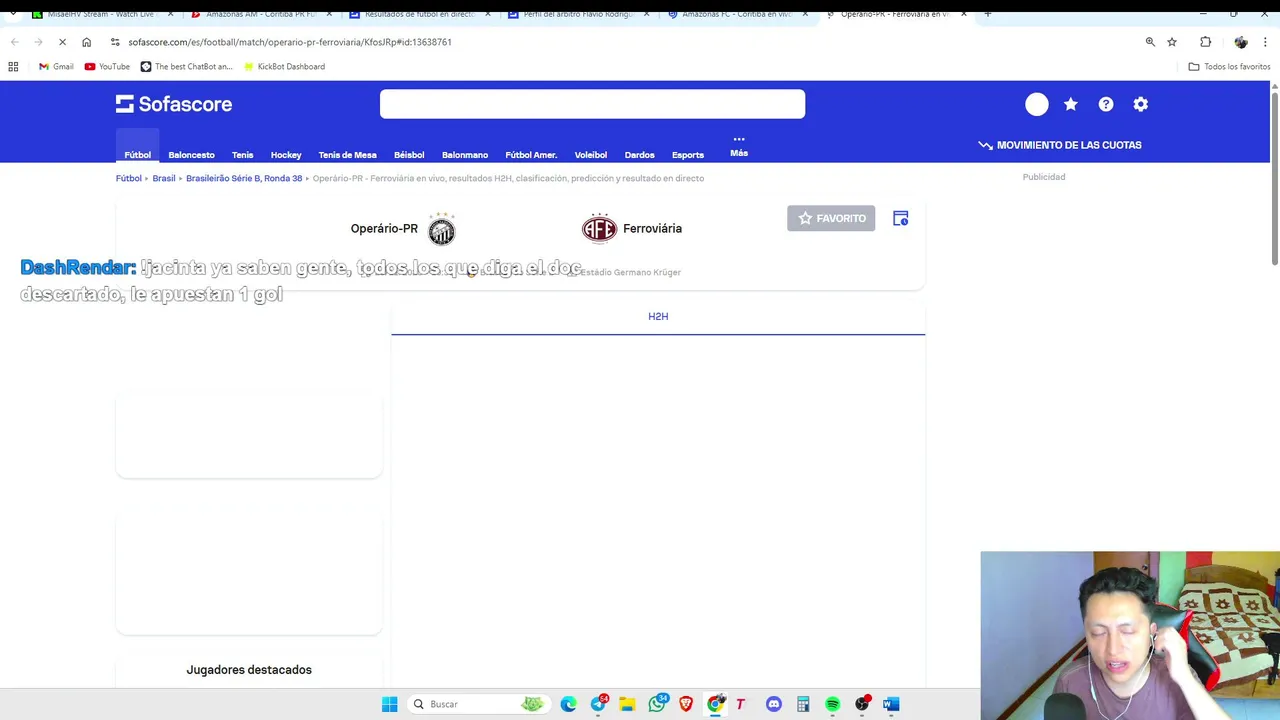Follow the Brasil breadcrumb link
Image resolution: width=1280 pixels, height=720 pixels.
(x=163, y=178)
